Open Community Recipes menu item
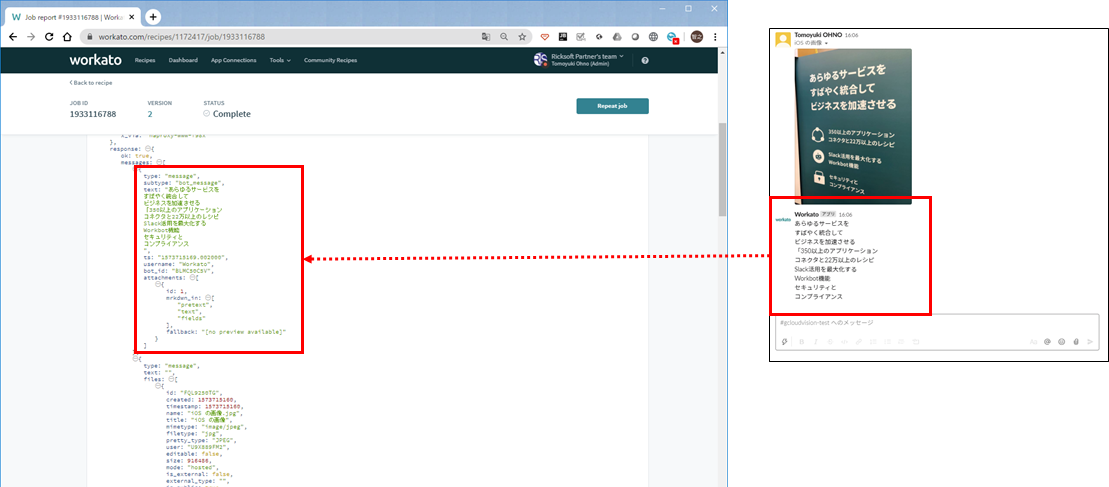The image size is (1109, 487). [x=330, y=61]
